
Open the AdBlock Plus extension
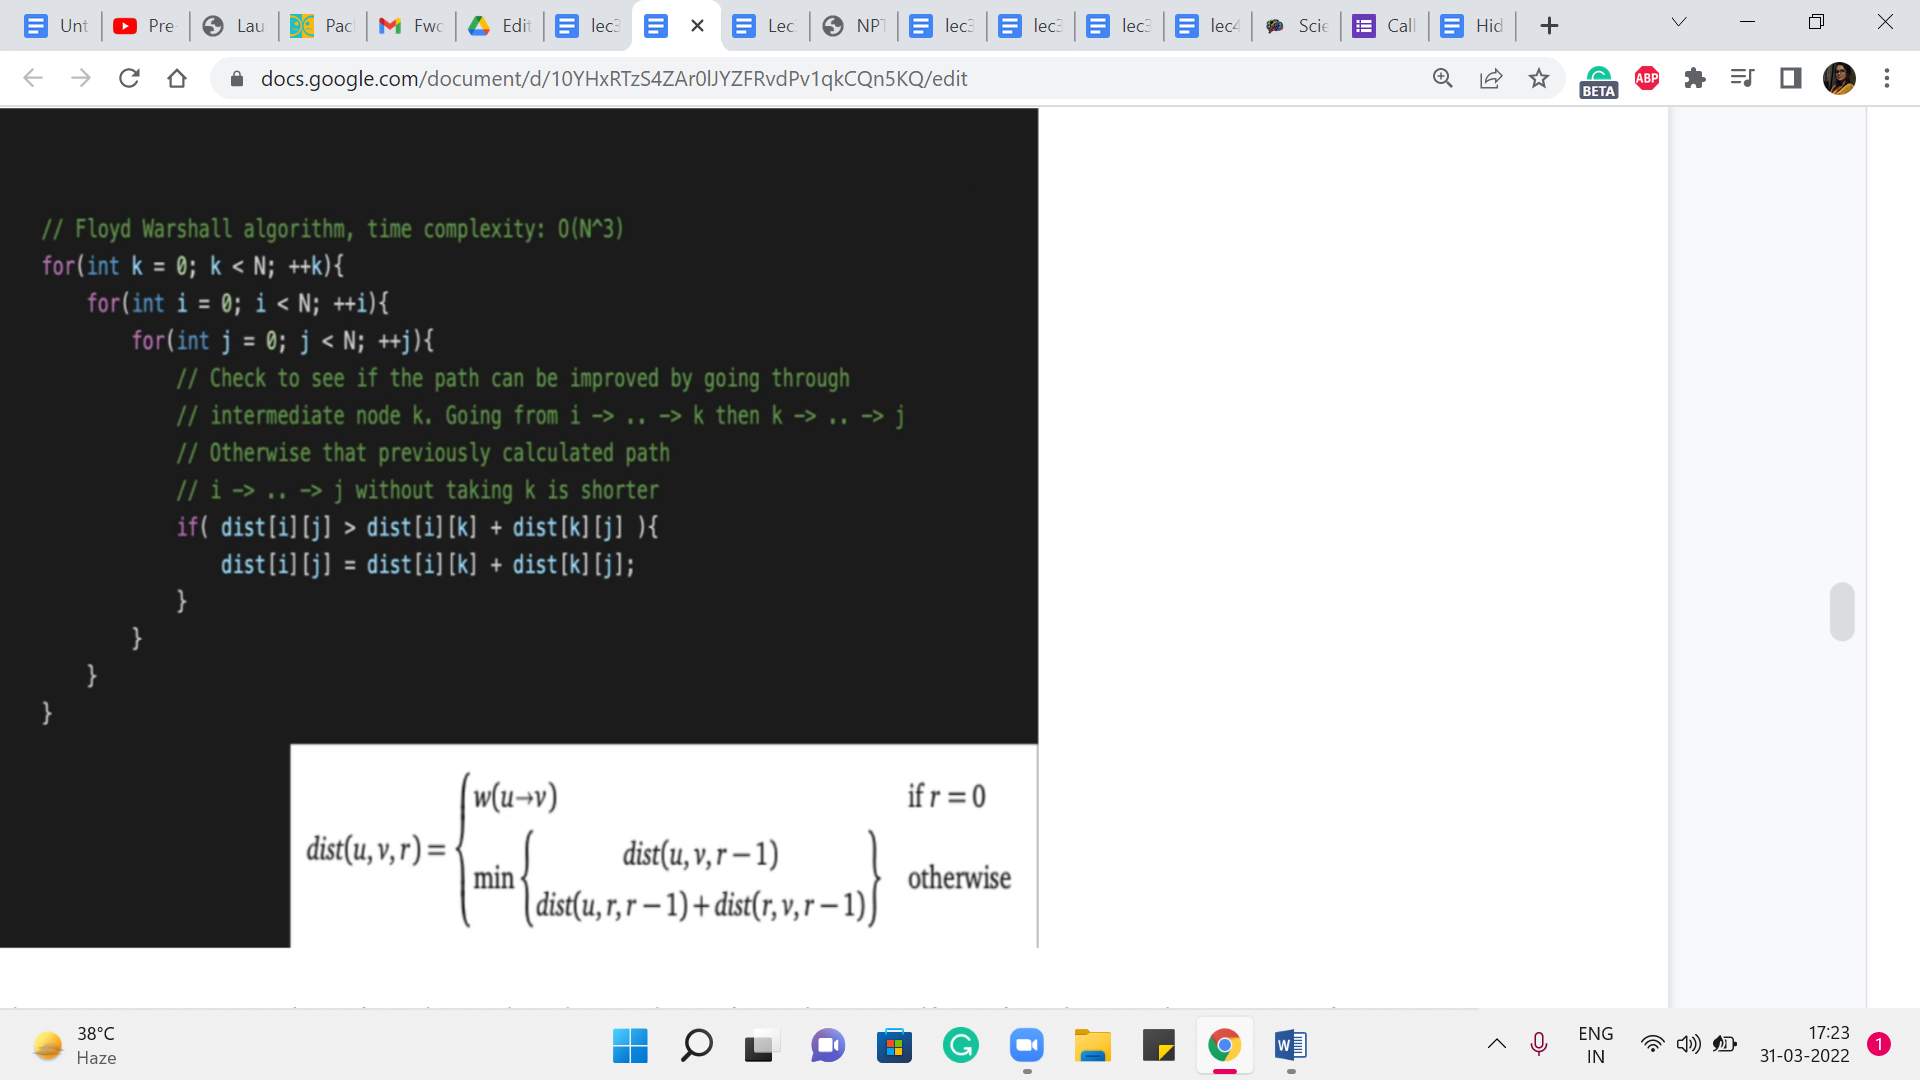pos(1647,78)
